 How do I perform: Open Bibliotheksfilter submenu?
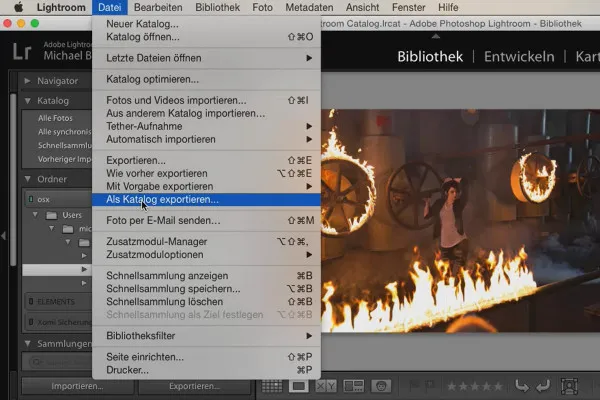point(206,336)
